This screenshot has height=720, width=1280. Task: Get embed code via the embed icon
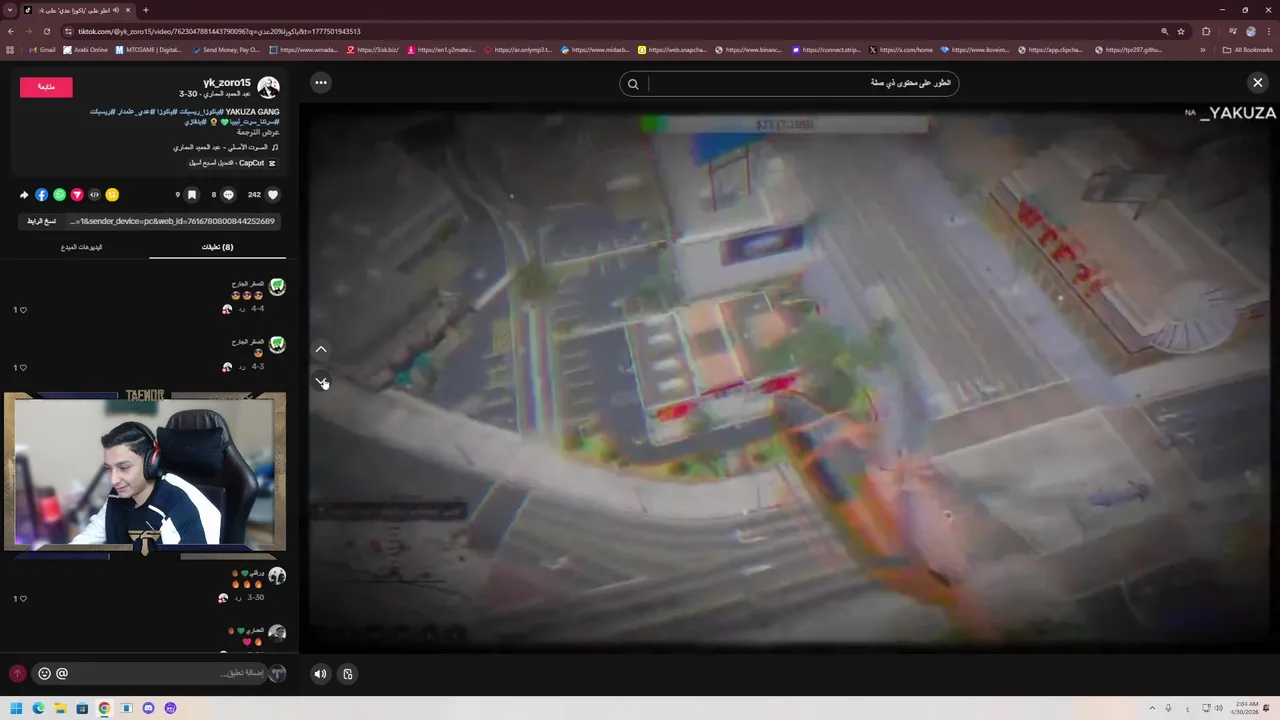[x=94, y=195]
